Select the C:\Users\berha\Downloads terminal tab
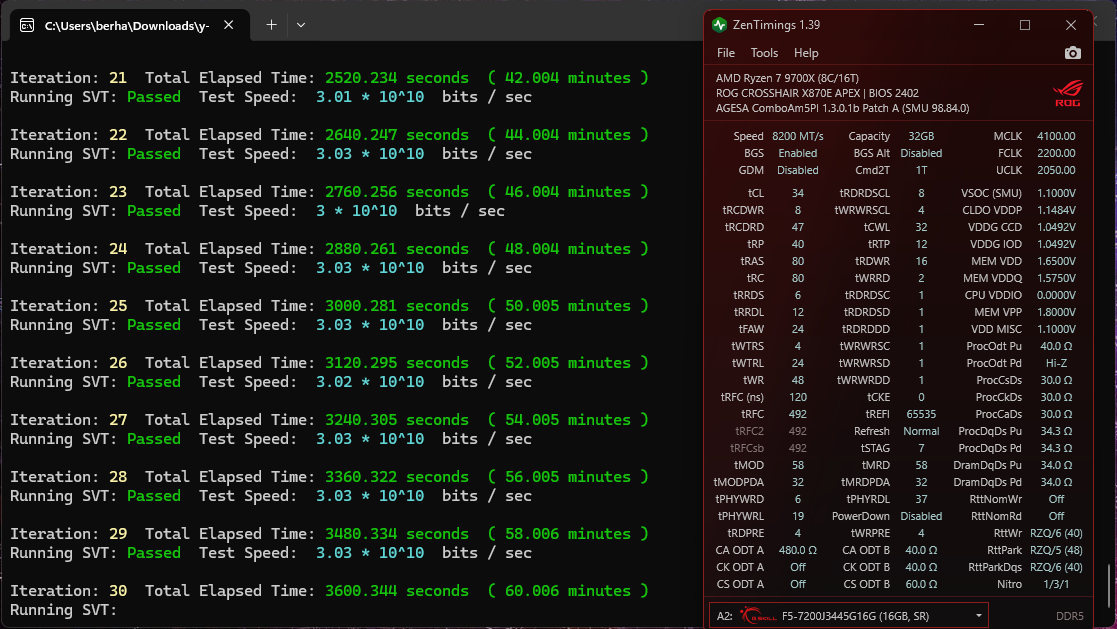The height and width of the screenshot is (629, 1117). pos(129,26)
